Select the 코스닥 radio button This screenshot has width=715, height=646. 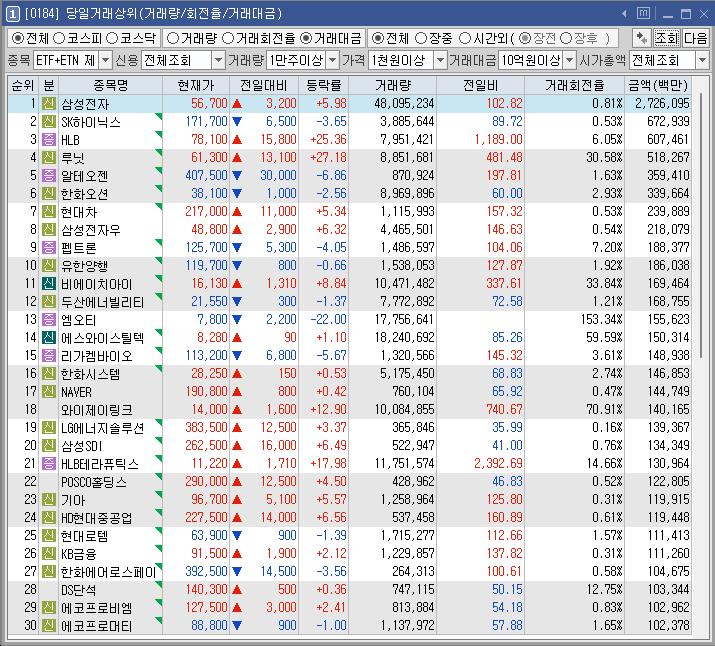pyautogui.click(x=112, y=38)
